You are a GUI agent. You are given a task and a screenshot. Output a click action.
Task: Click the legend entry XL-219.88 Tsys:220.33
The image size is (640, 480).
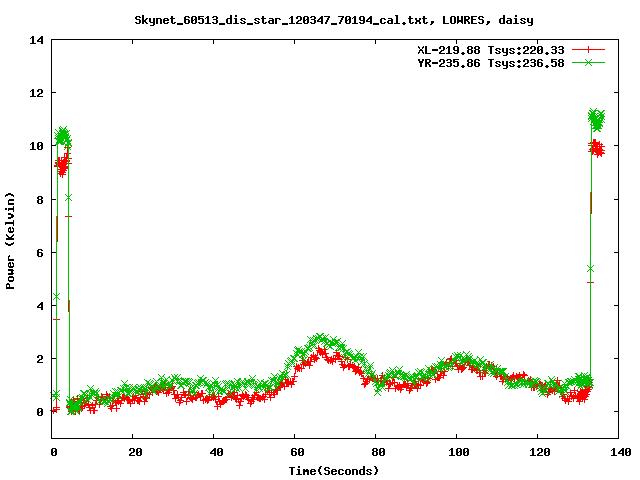[491, 50]
